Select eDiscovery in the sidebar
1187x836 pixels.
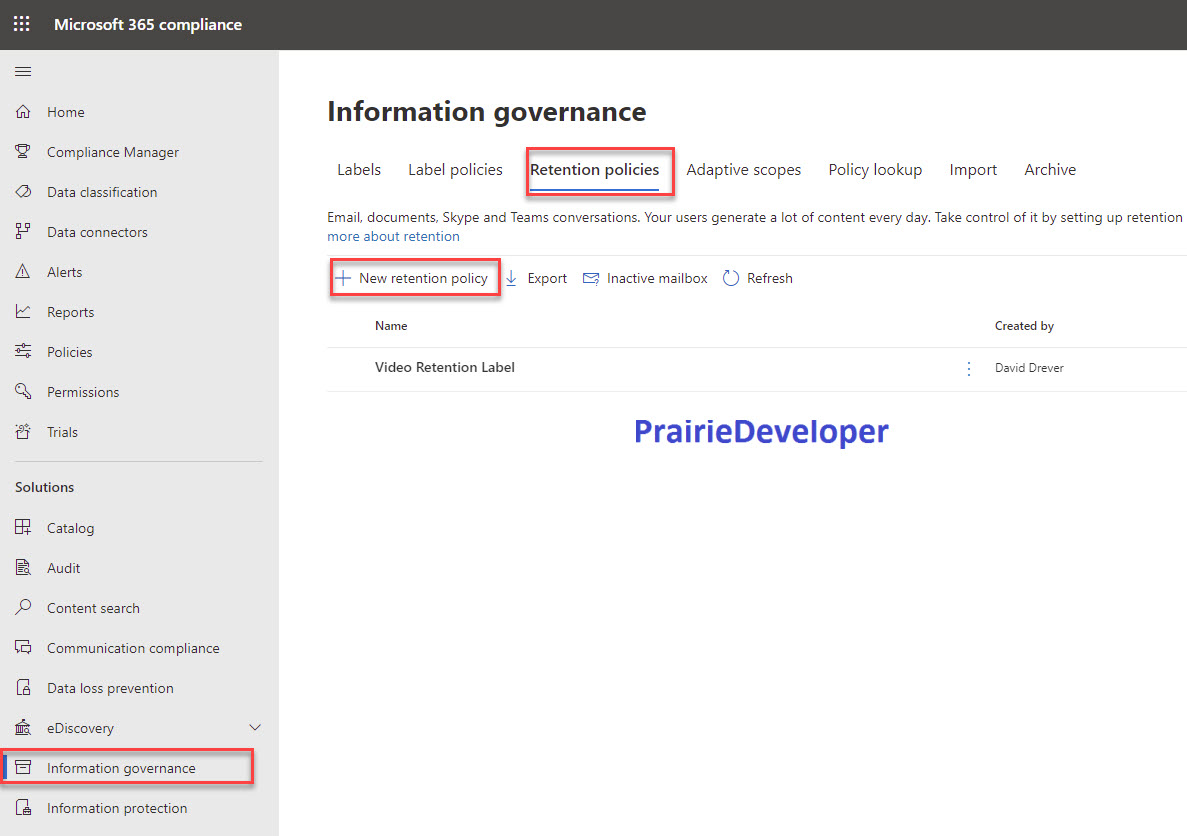(80, 728)
